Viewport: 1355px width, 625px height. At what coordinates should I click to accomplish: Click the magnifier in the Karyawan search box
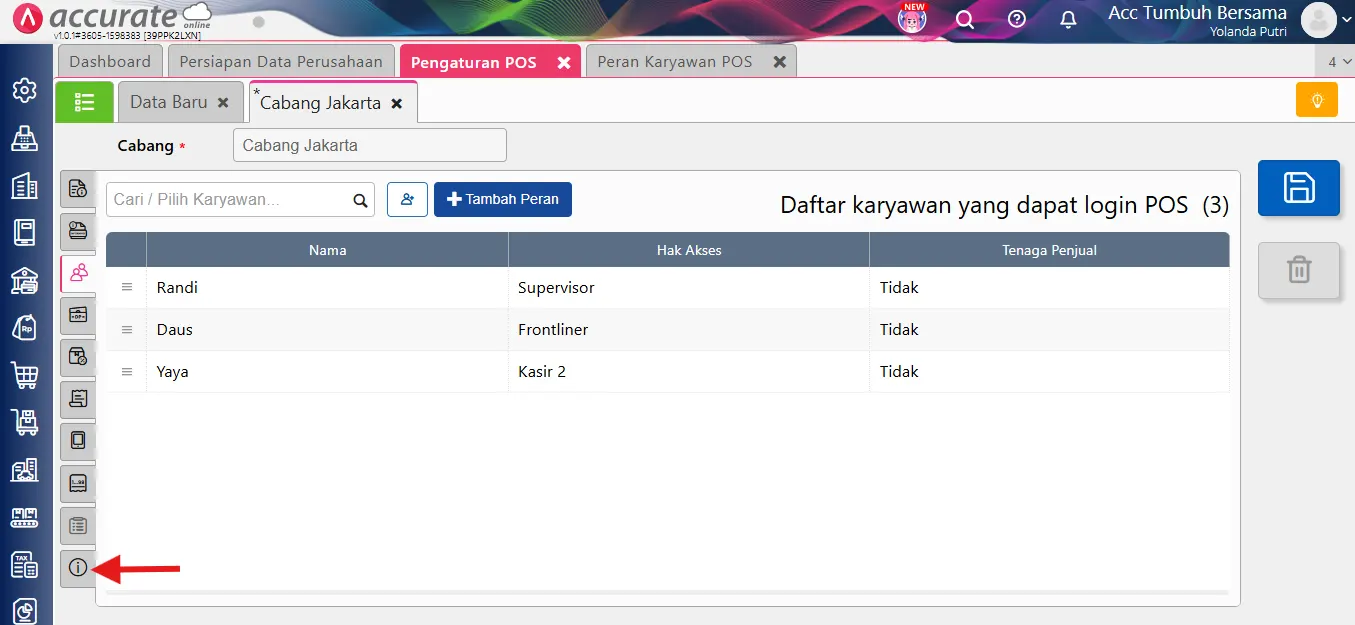point(360,200)
